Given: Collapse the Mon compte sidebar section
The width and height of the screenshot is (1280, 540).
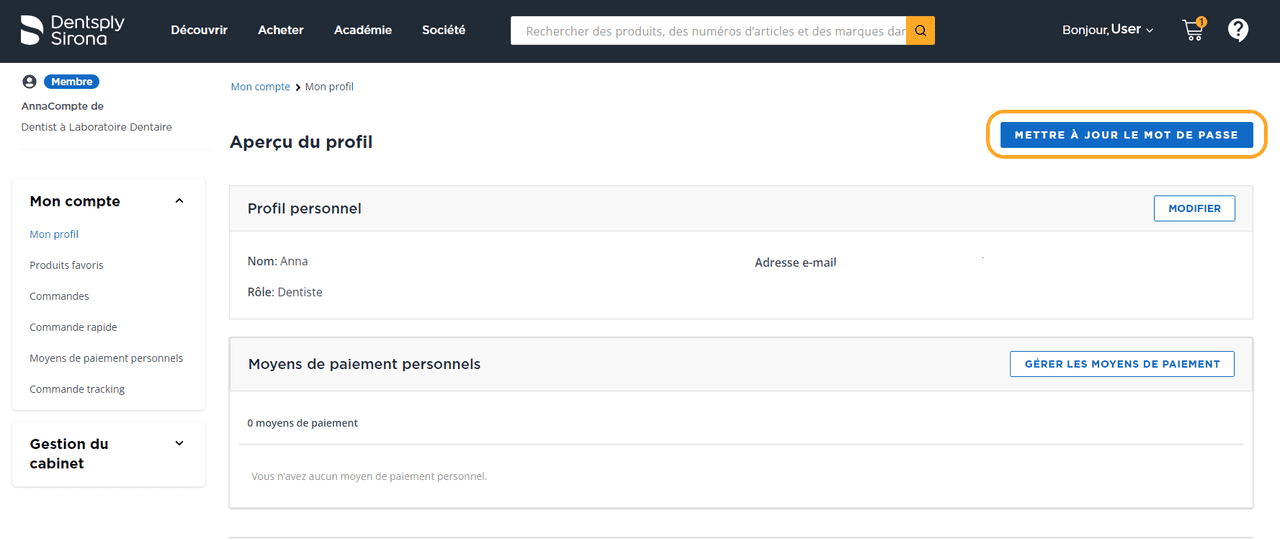Looking at the screenshot, I should (x=179, y=201).
